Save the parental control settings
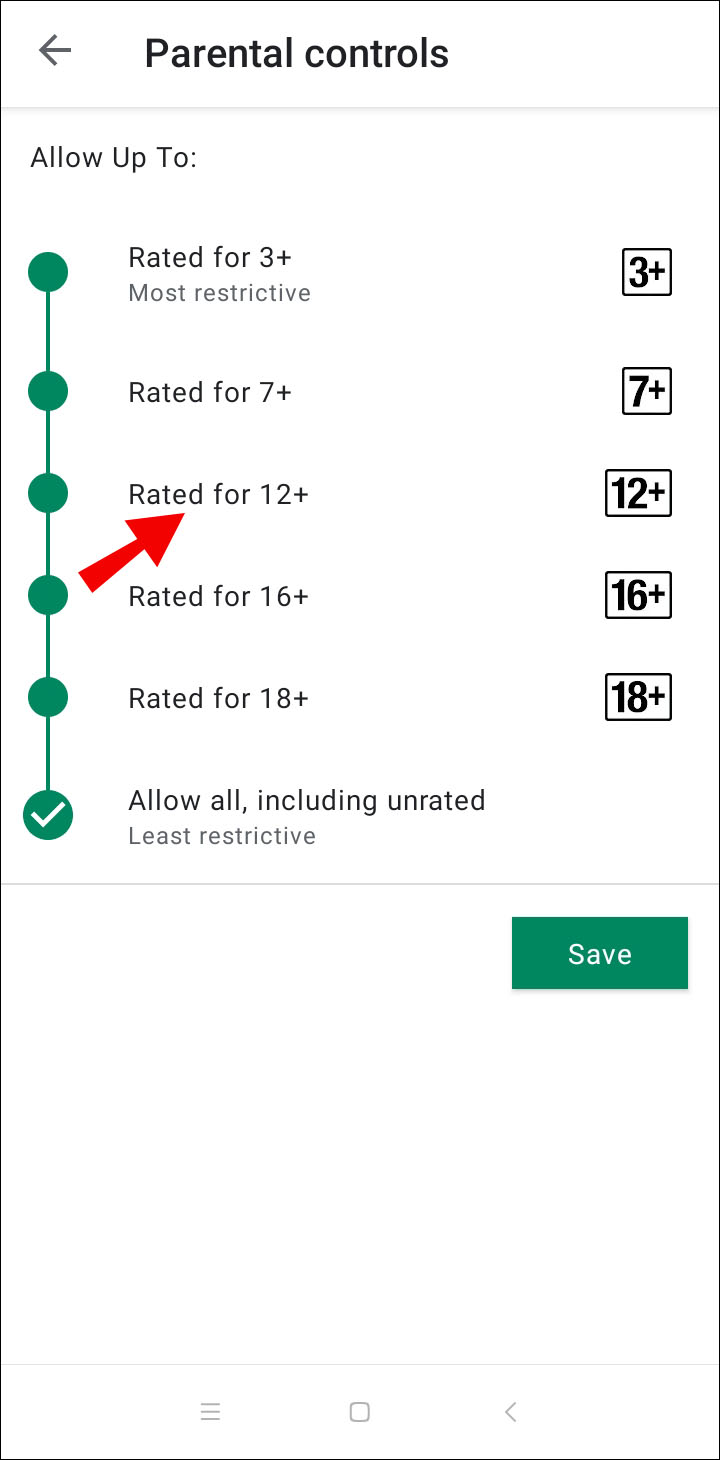The width and height of the screenshot is (720, 1460). [599, 953]
